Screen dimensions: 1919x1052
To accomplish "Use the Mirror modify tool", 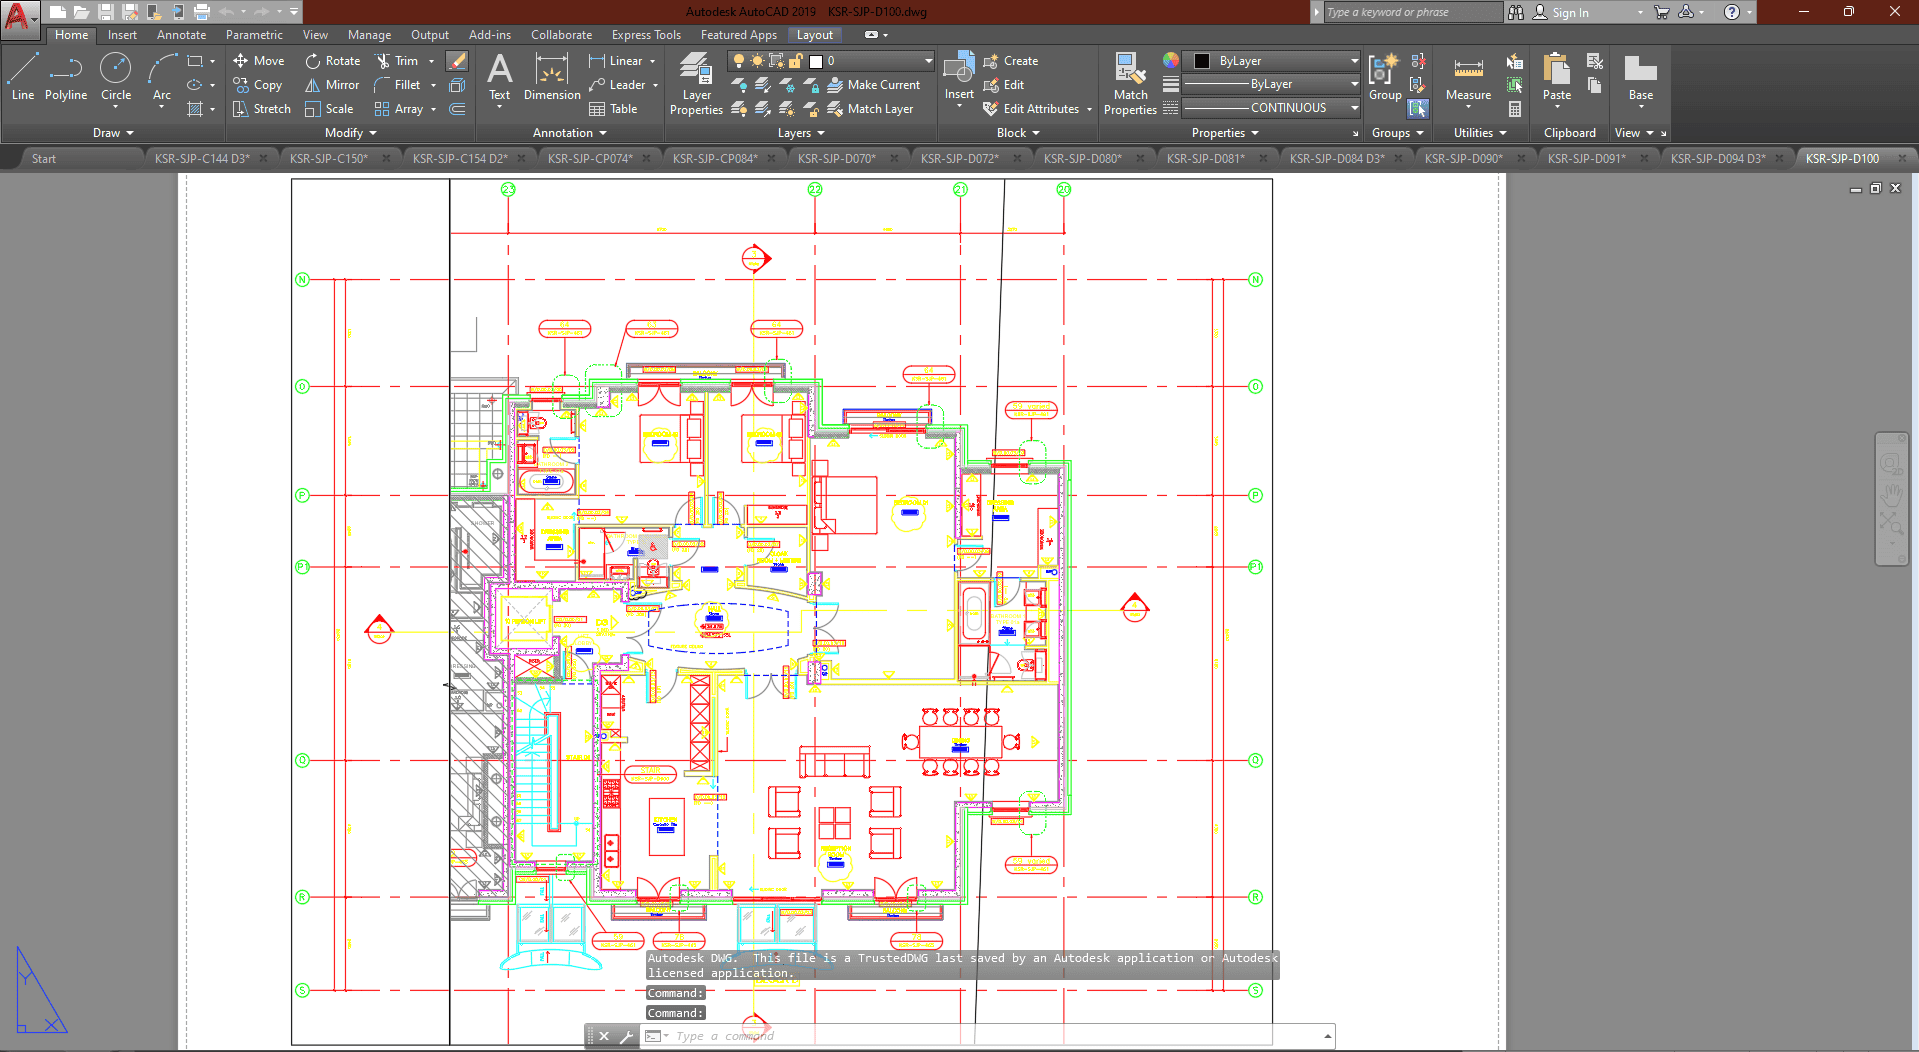I will tap(332, 85).
